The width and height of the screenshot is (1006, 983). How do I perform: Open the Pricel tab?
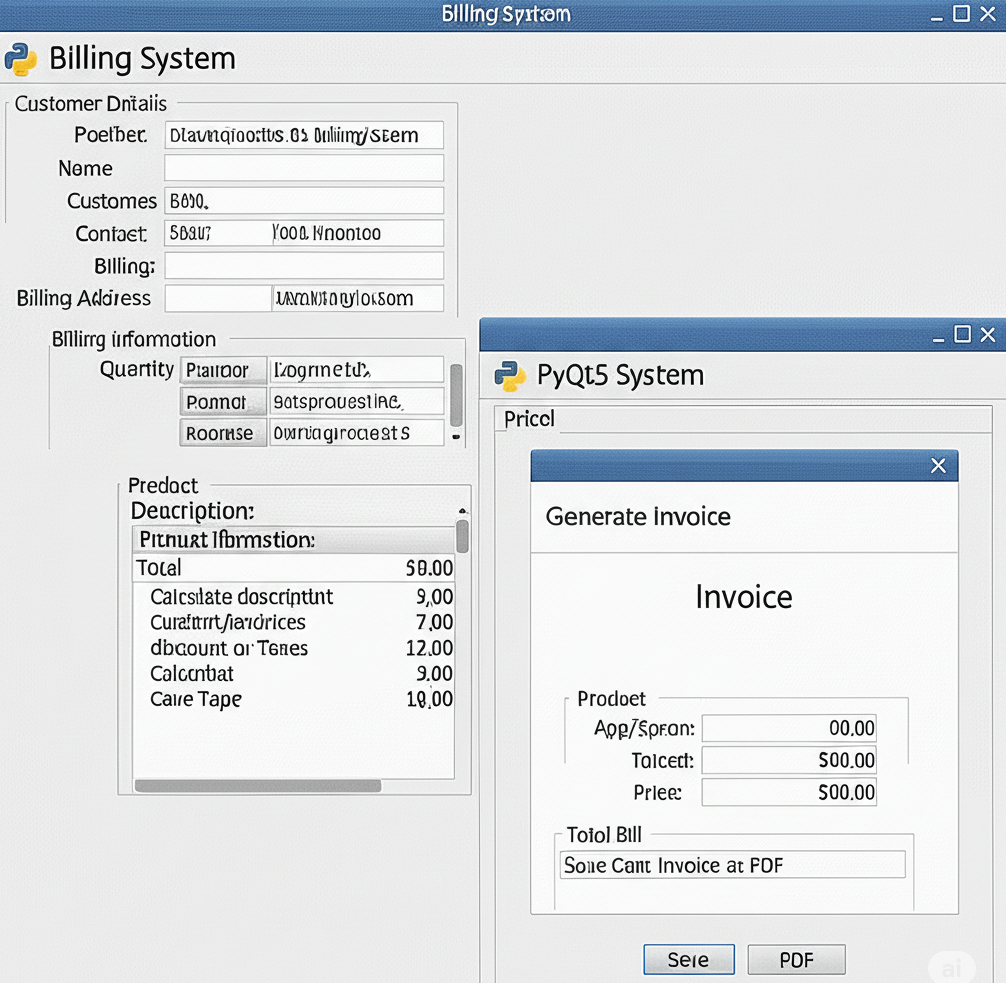click(x=529, y=419)
